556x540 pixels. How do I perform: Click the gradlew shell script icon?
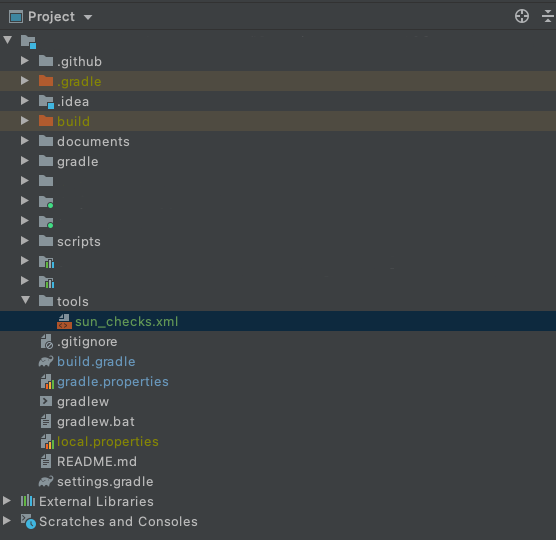point(46,401)
